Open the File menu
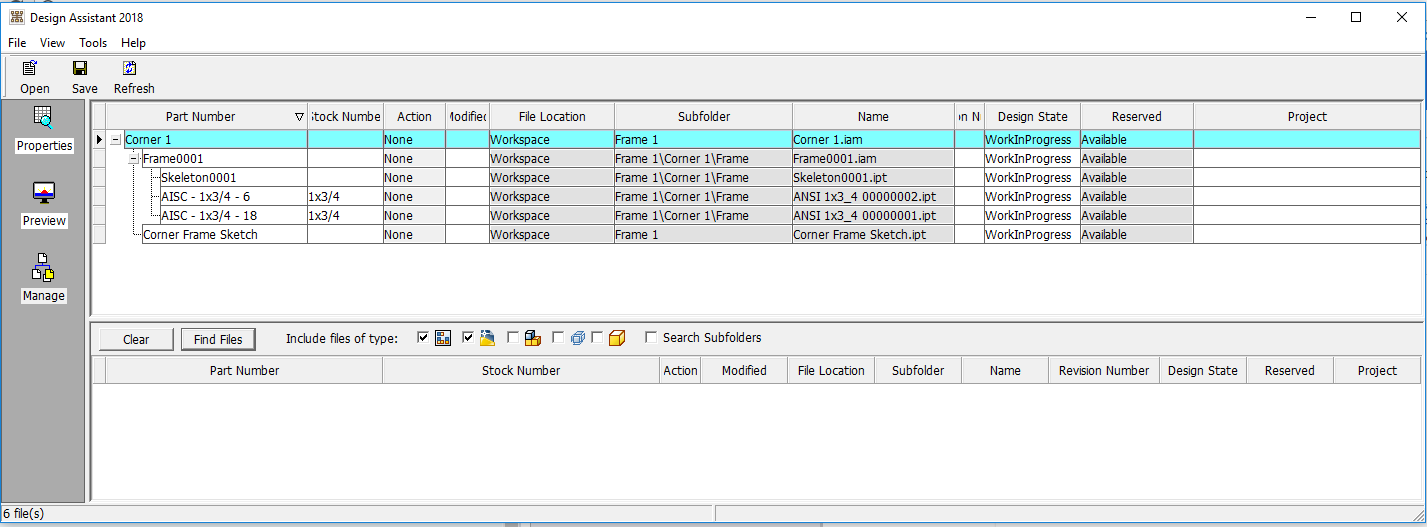1427x527 pixels. [17, 43]
